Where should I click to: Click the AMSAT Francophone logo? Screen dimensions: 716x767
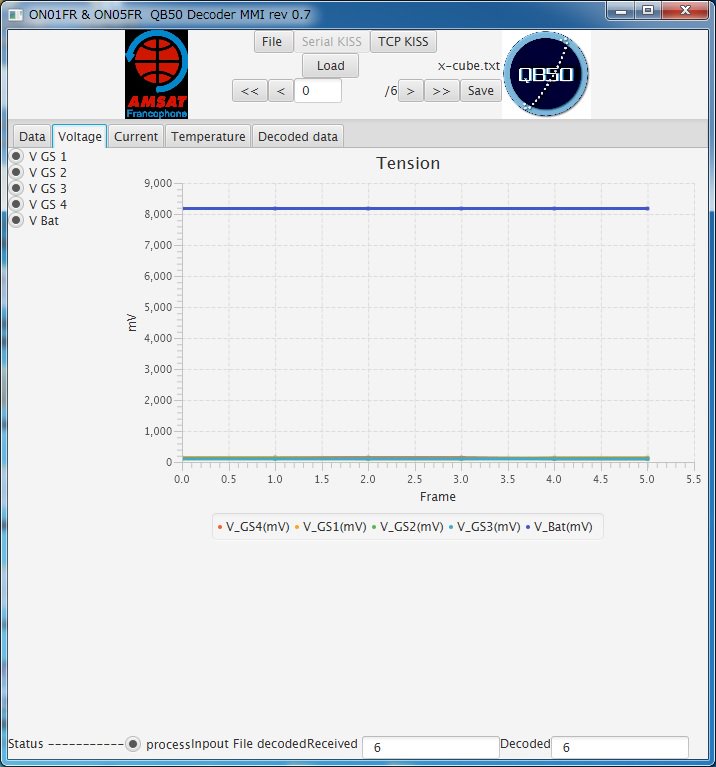click(157, 74)
